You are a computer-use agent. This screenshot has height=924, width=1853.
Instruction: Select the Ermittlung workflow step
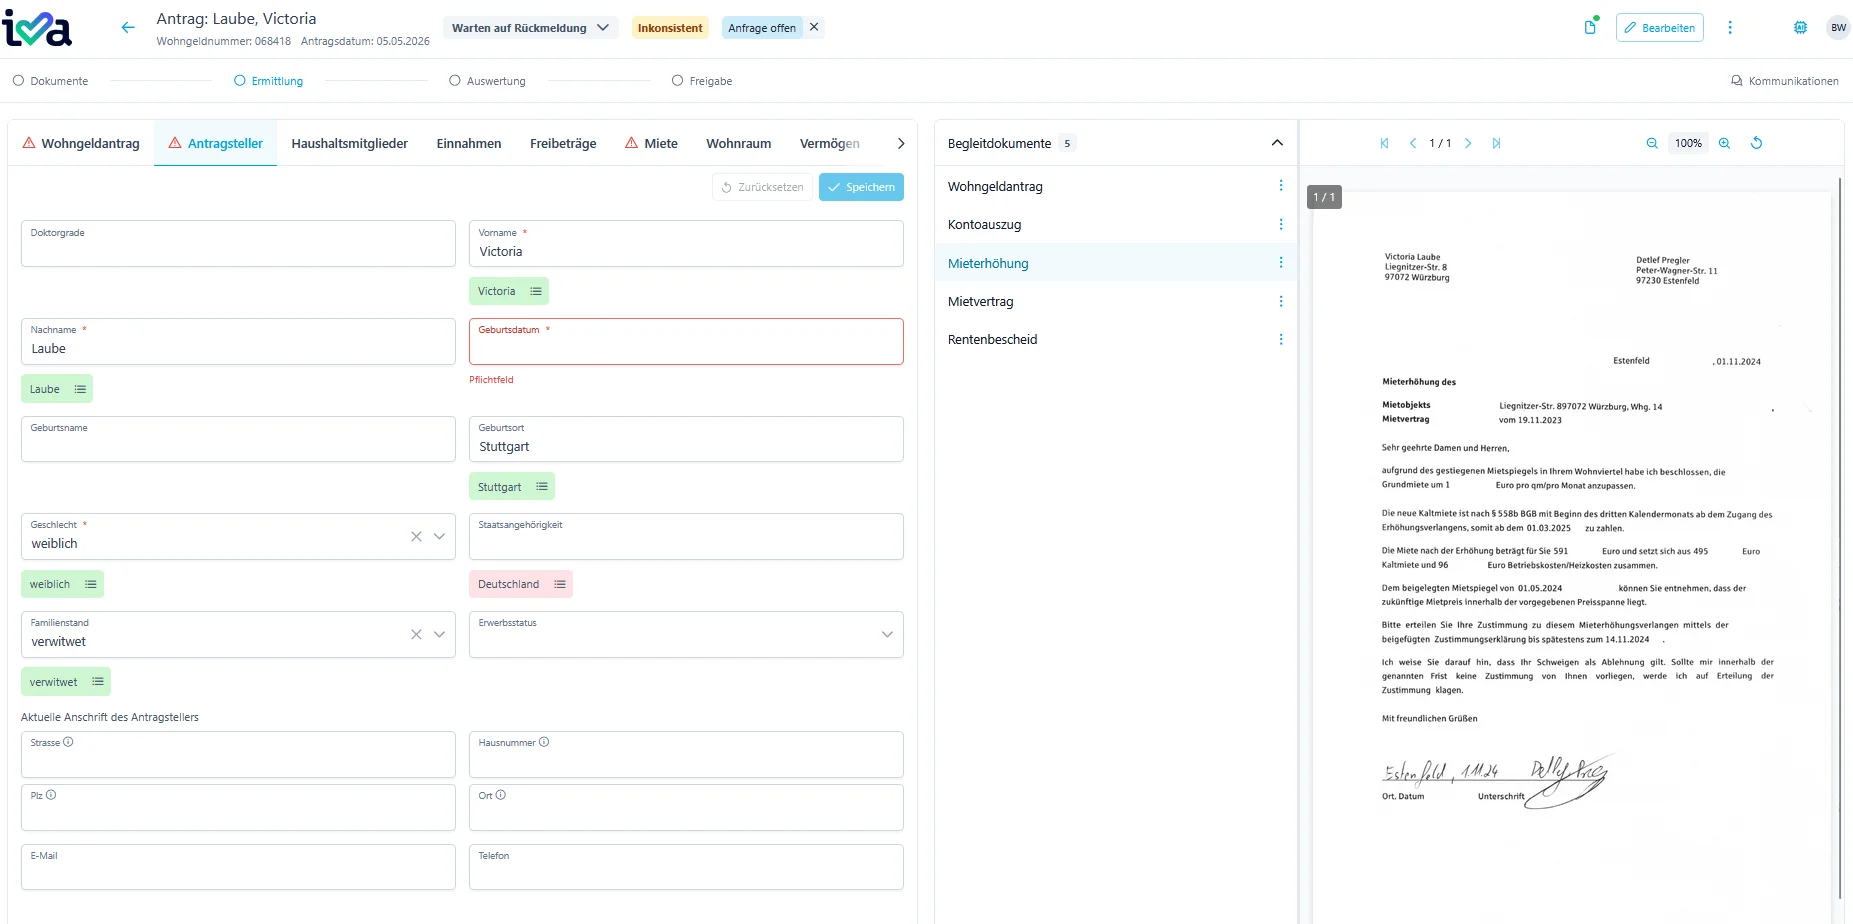pos(269,81)
